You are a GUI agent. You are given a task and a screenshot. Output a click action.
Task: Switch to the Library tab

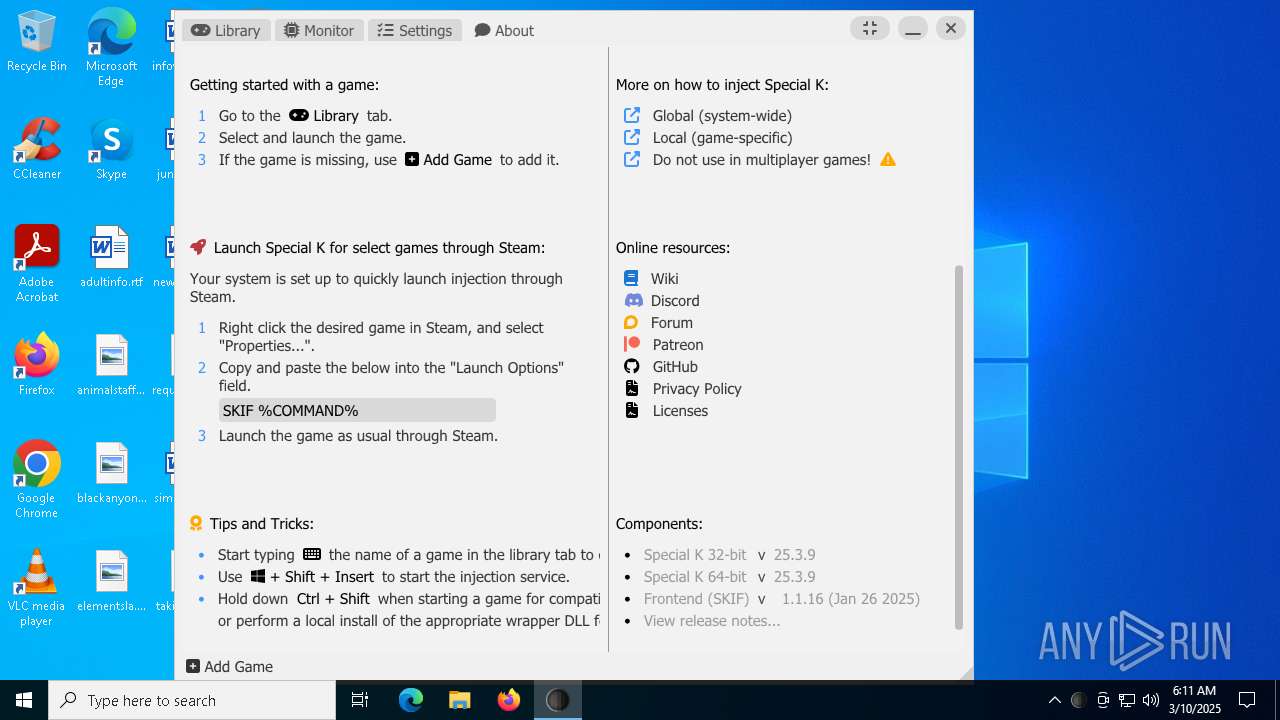pos(226,30)
